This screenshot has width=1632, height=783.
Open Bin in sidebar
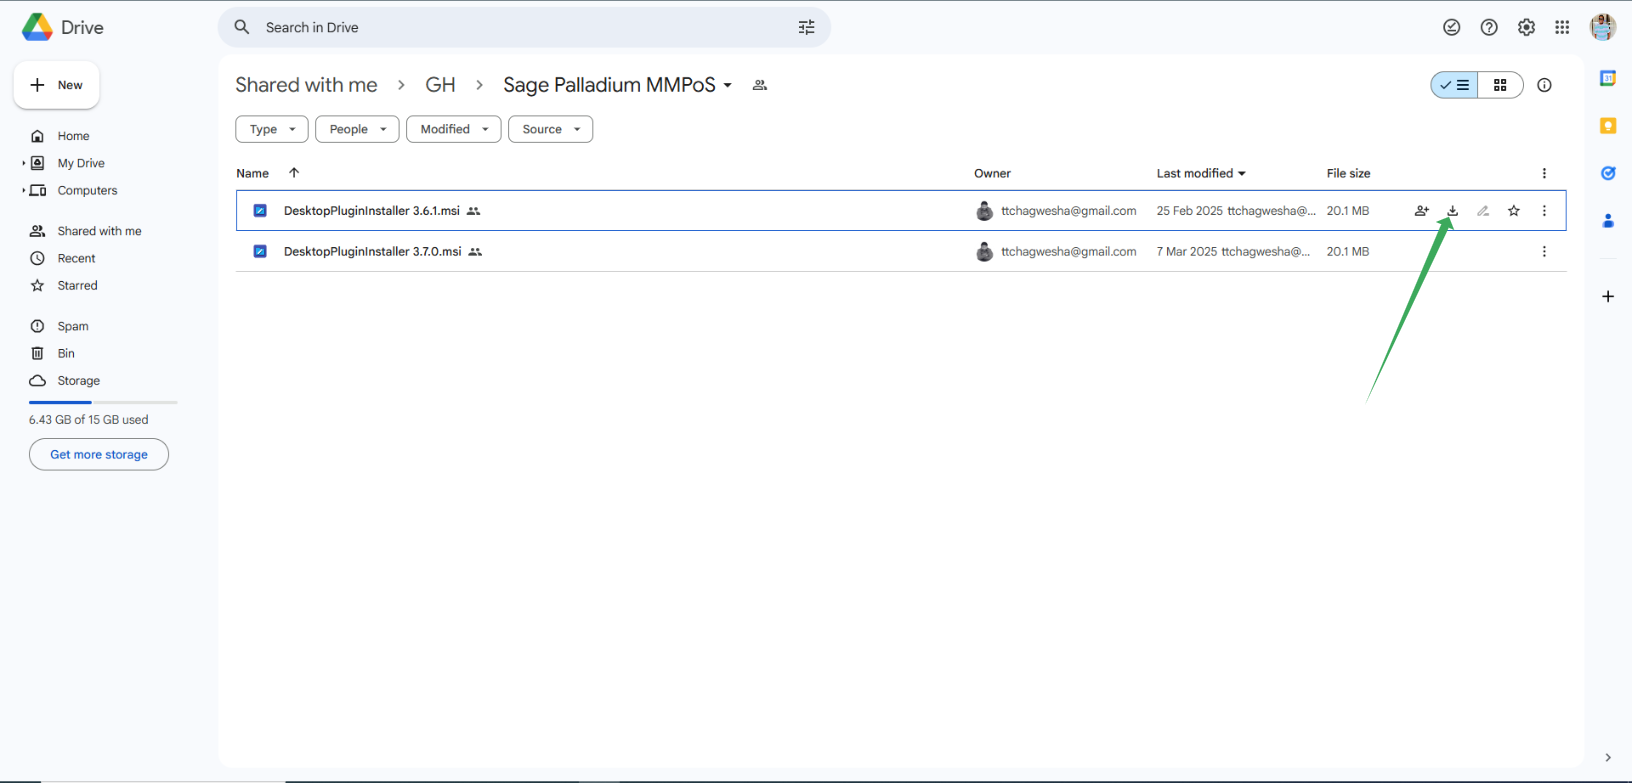[x=66, y=353]
